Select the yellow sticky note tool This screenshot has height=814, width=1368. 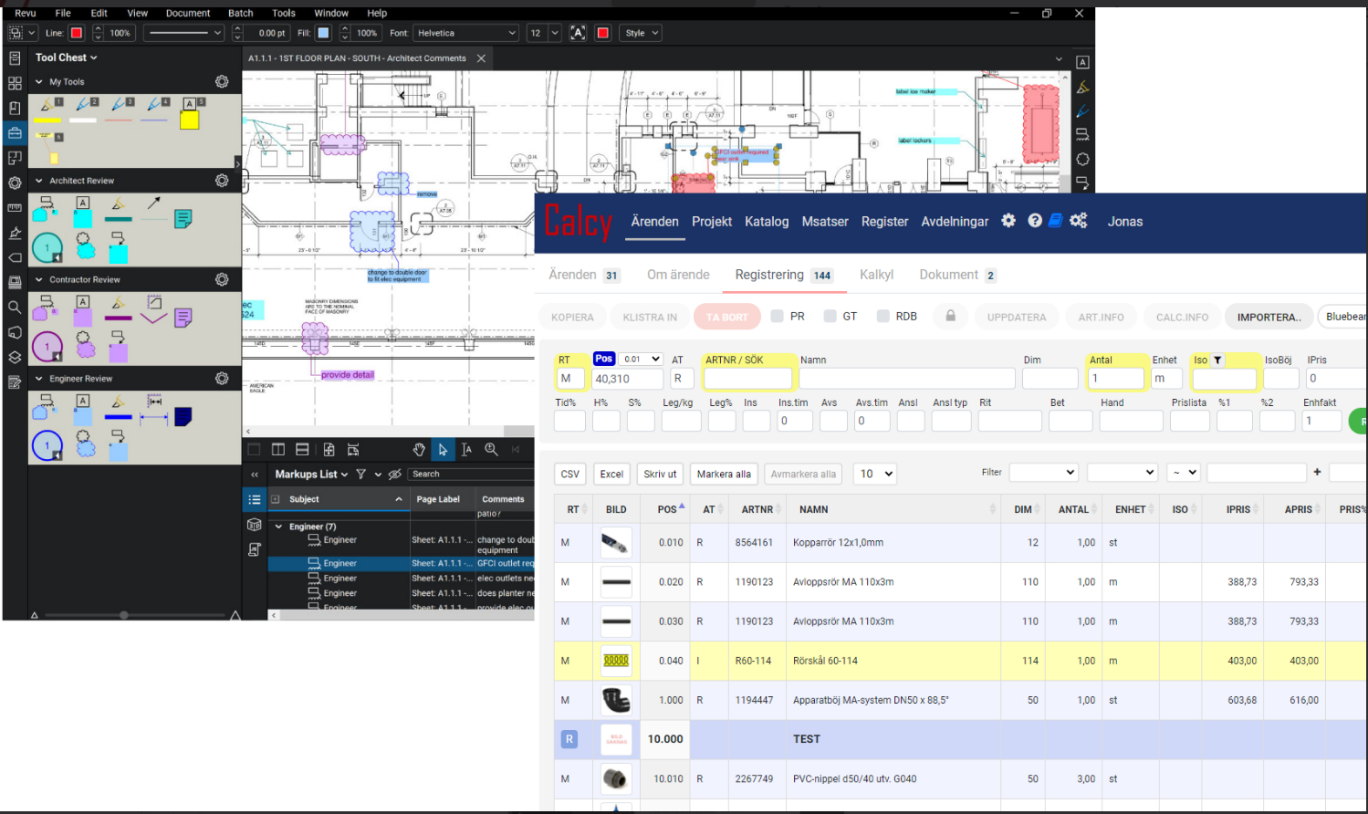pyautogui.click(x=188, y=119)
